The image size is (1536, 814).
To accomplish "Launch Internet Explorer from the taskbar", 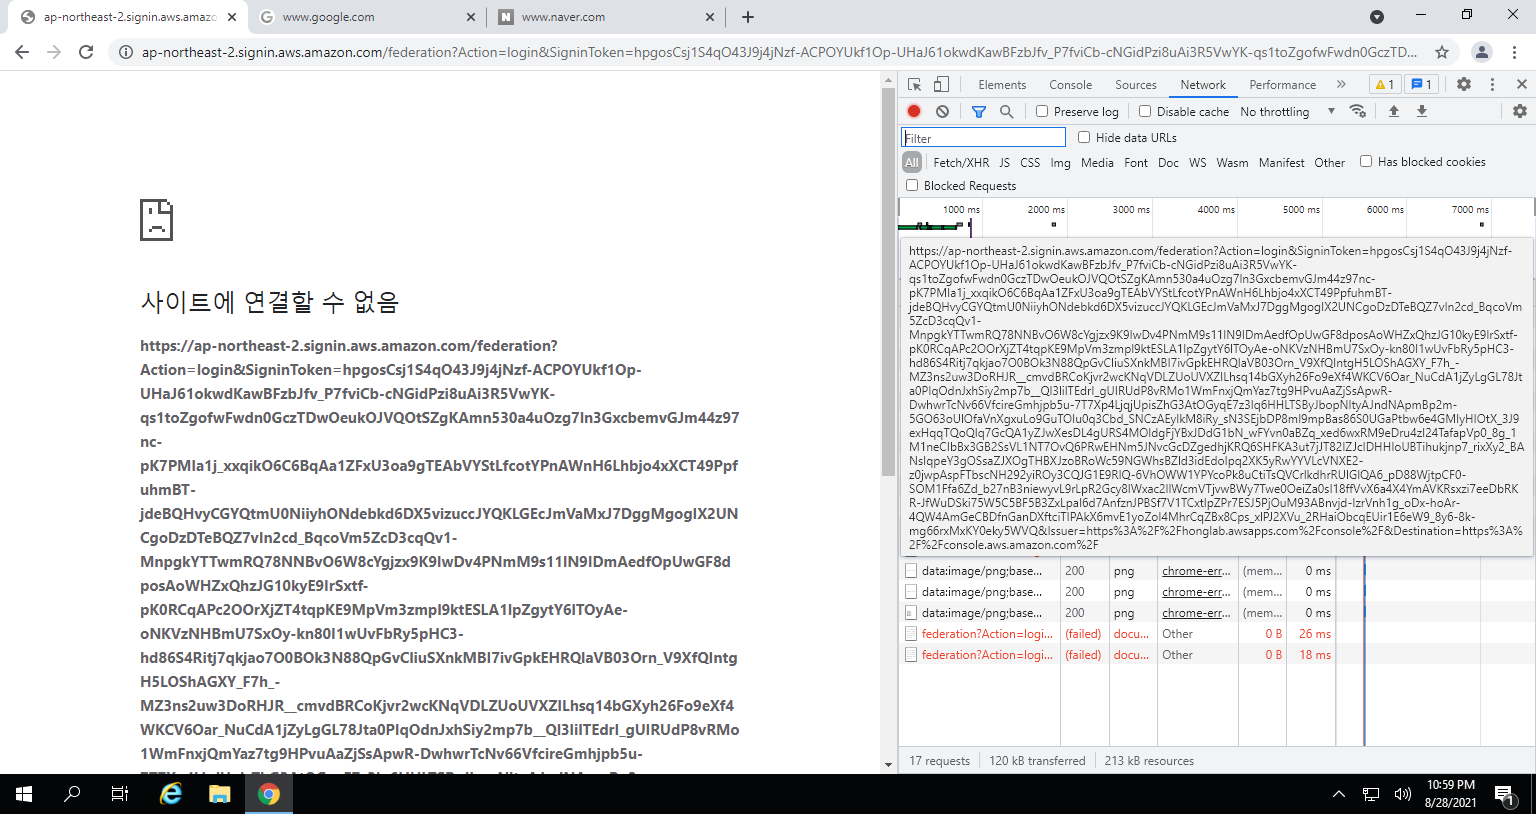I will tap(171, 794).
